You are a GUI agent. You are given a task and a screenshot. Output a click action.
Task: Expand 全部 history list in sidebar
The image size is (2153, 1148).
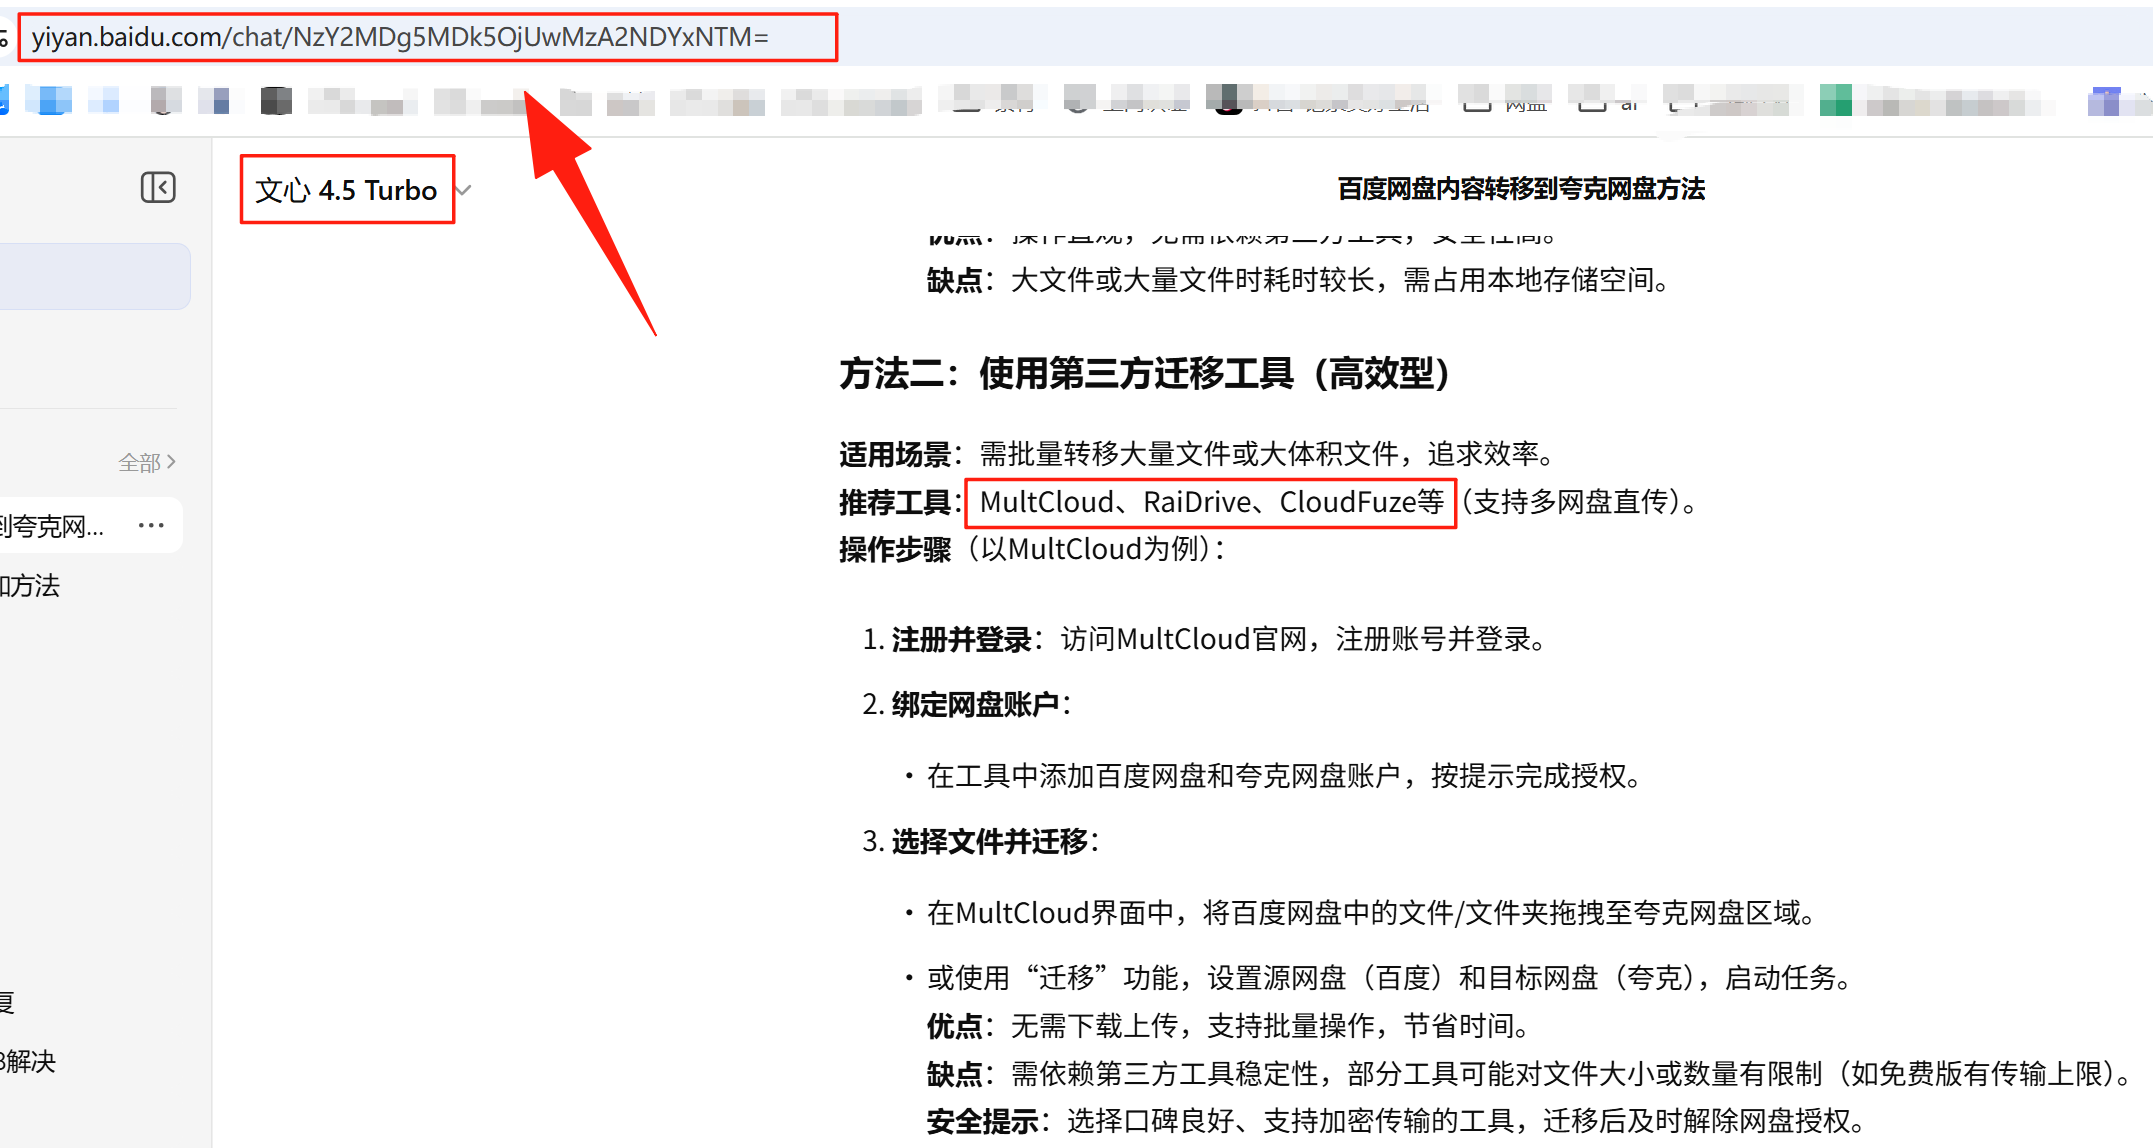(x=147, y=462)
